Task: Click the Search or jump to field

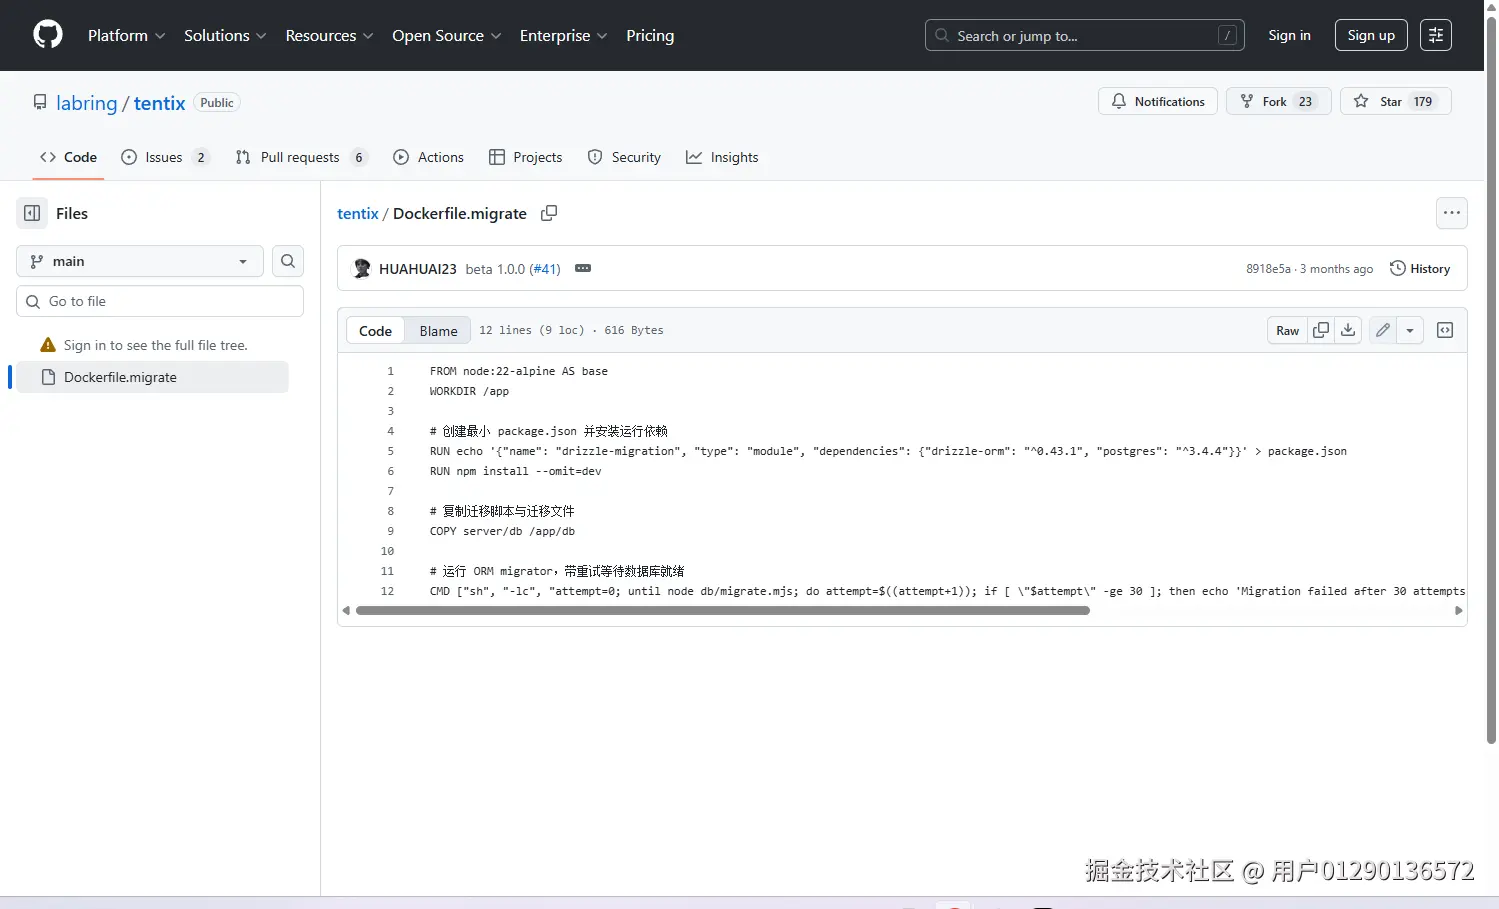Action: 1085,35
